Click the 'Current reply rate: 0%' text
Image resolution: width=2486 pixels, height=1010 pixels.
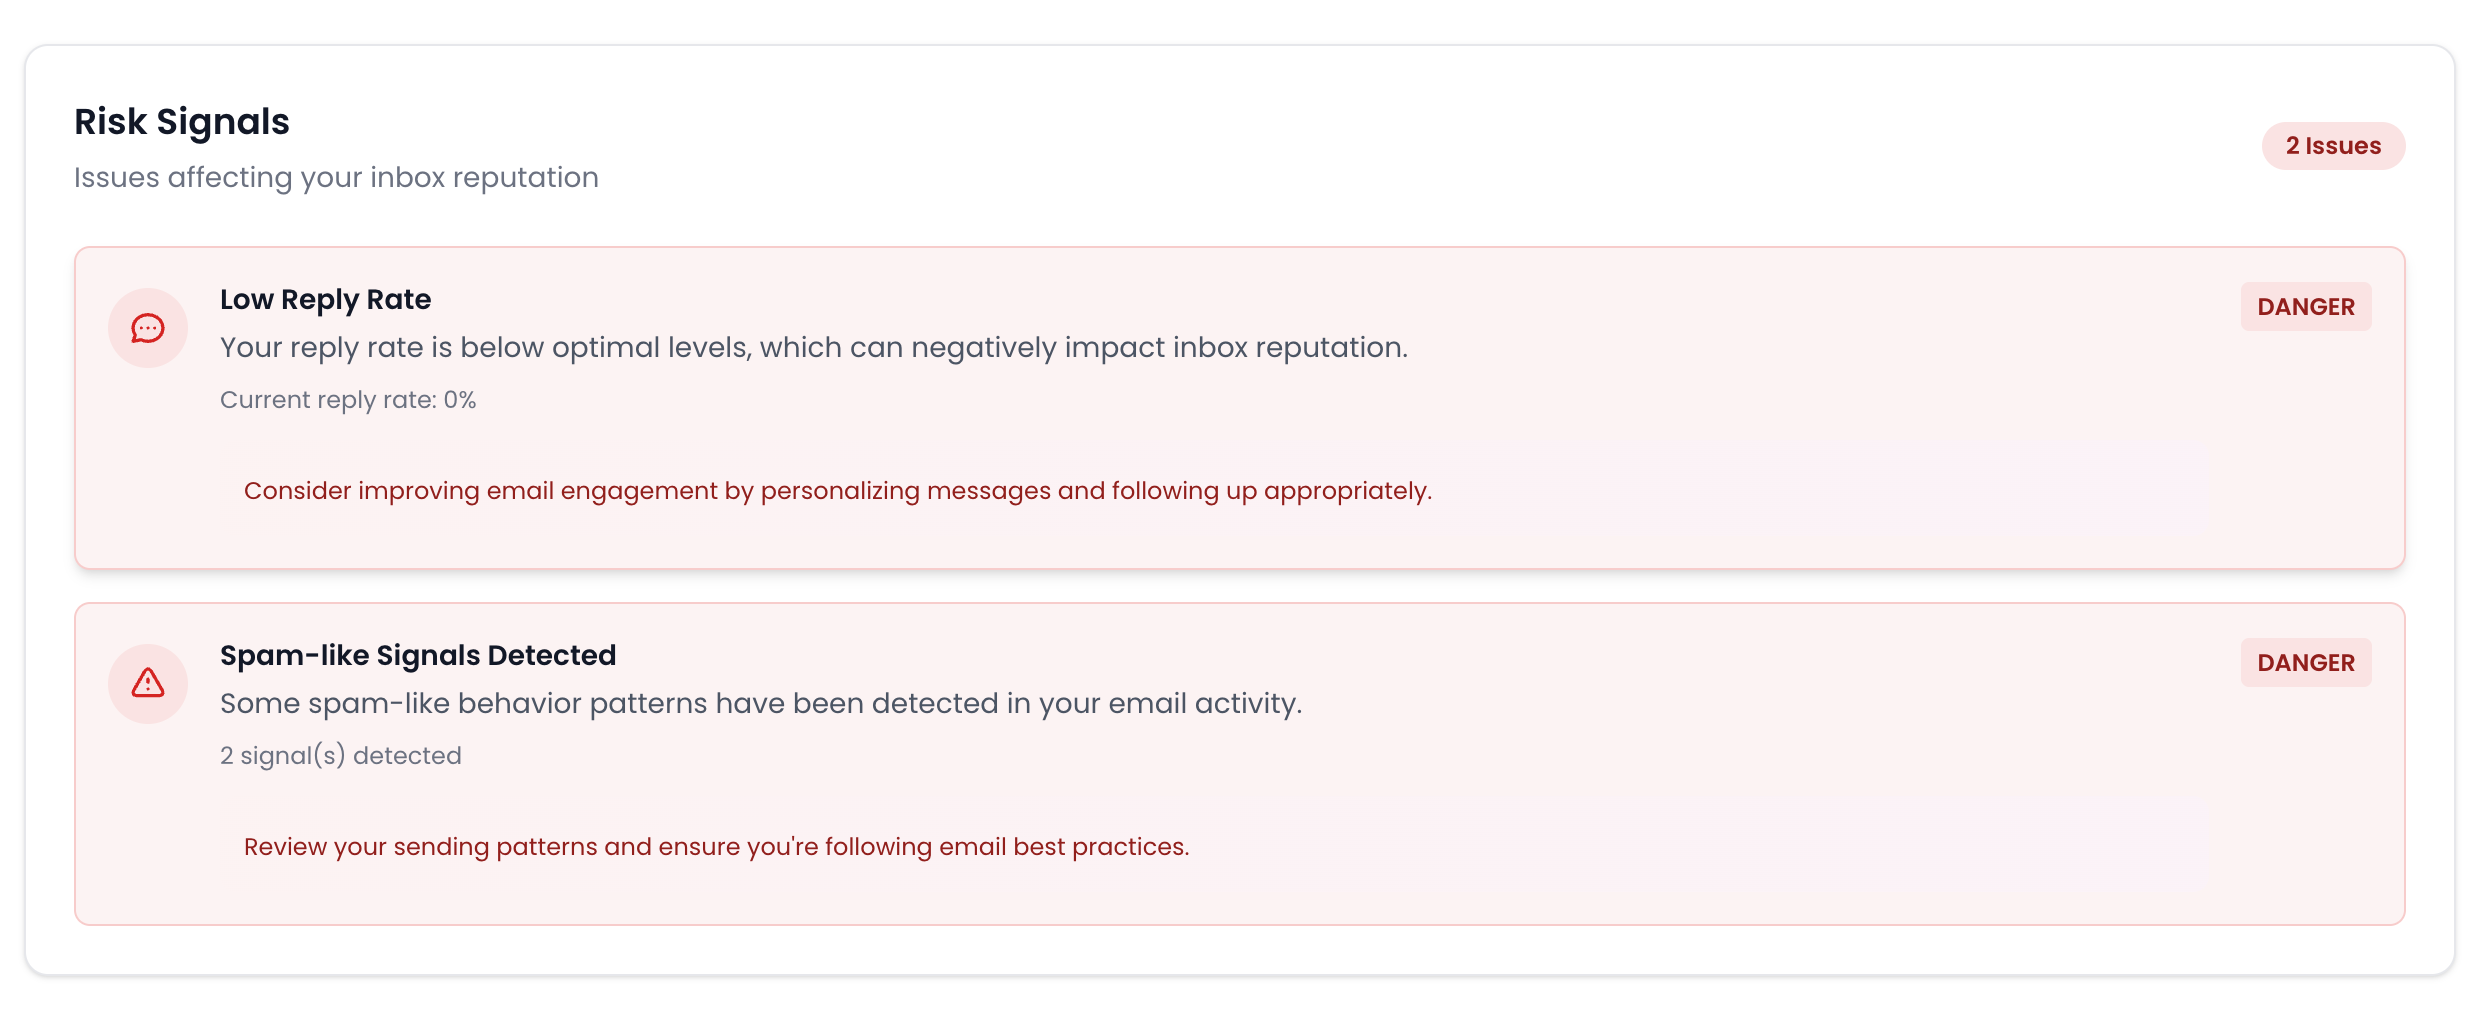[348, 400]
